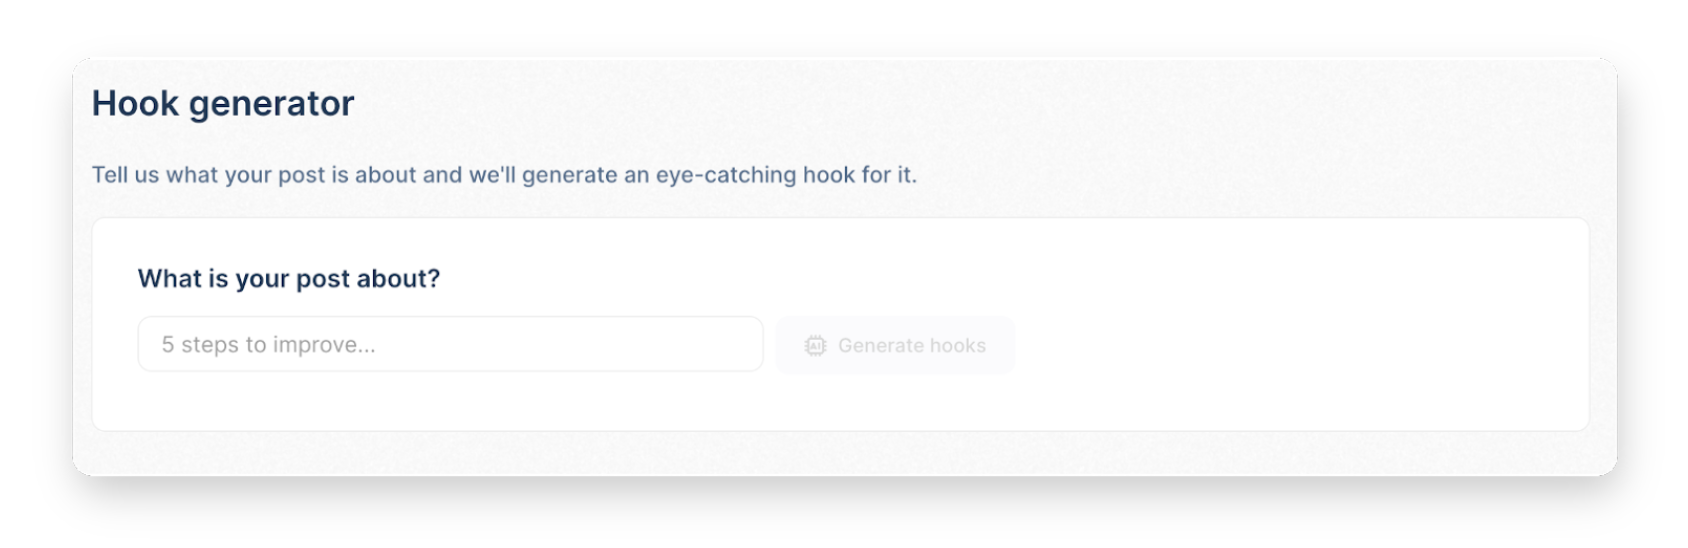
Task: Click the "5 steps to improve..." placeholder text
Action: point(268,345)
